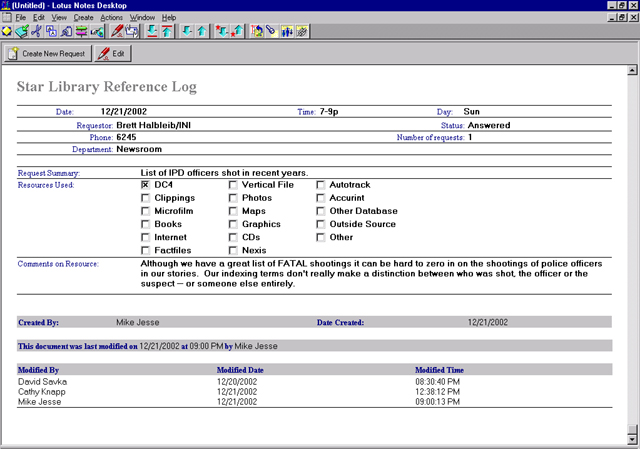Click Cathy Knapp in Modified By list
This screenshot has width=640, height=449.
[42, 392]
